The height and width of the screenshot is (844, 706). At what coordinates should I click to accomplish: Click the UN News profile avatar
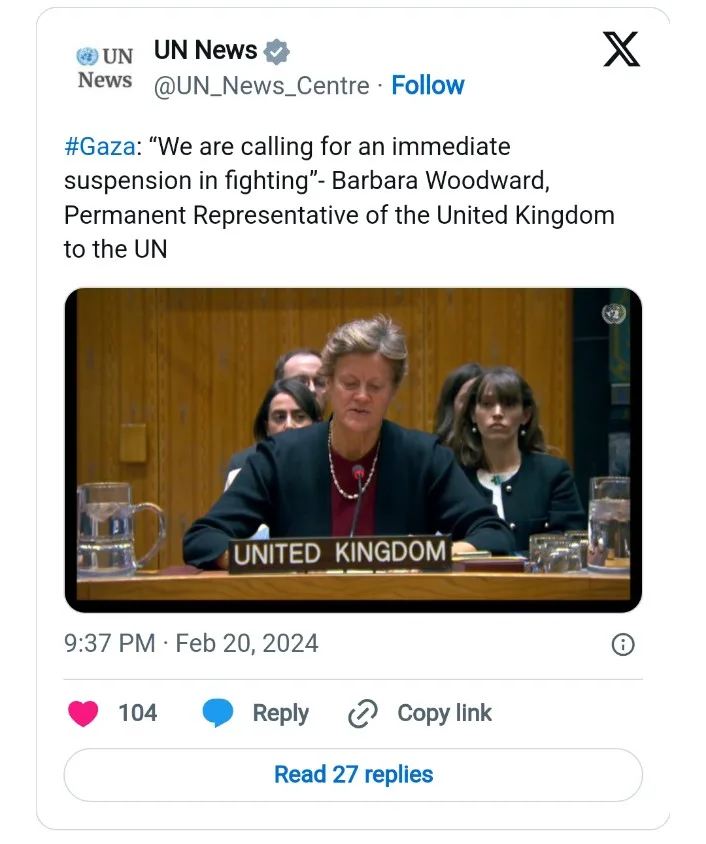pos(105,68)
